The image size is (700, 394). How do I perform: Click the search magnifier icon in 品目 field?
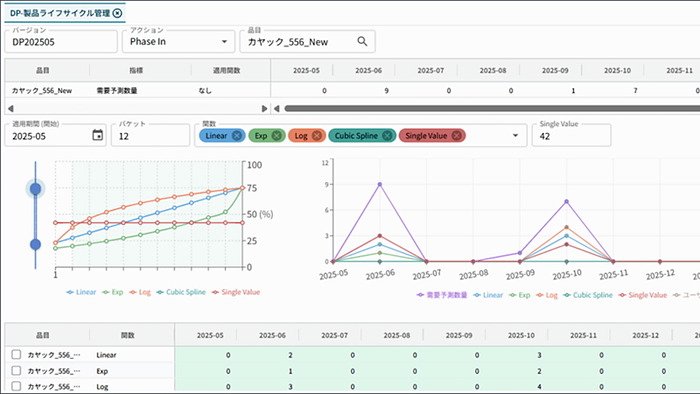(x=362, y=41)
